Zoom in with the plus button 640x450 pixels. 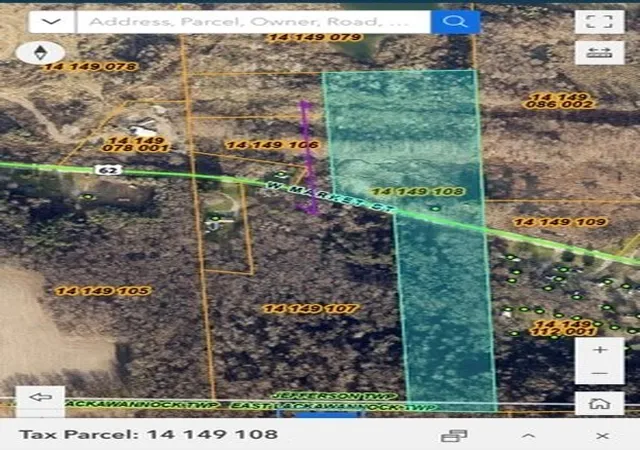point(599,350)
